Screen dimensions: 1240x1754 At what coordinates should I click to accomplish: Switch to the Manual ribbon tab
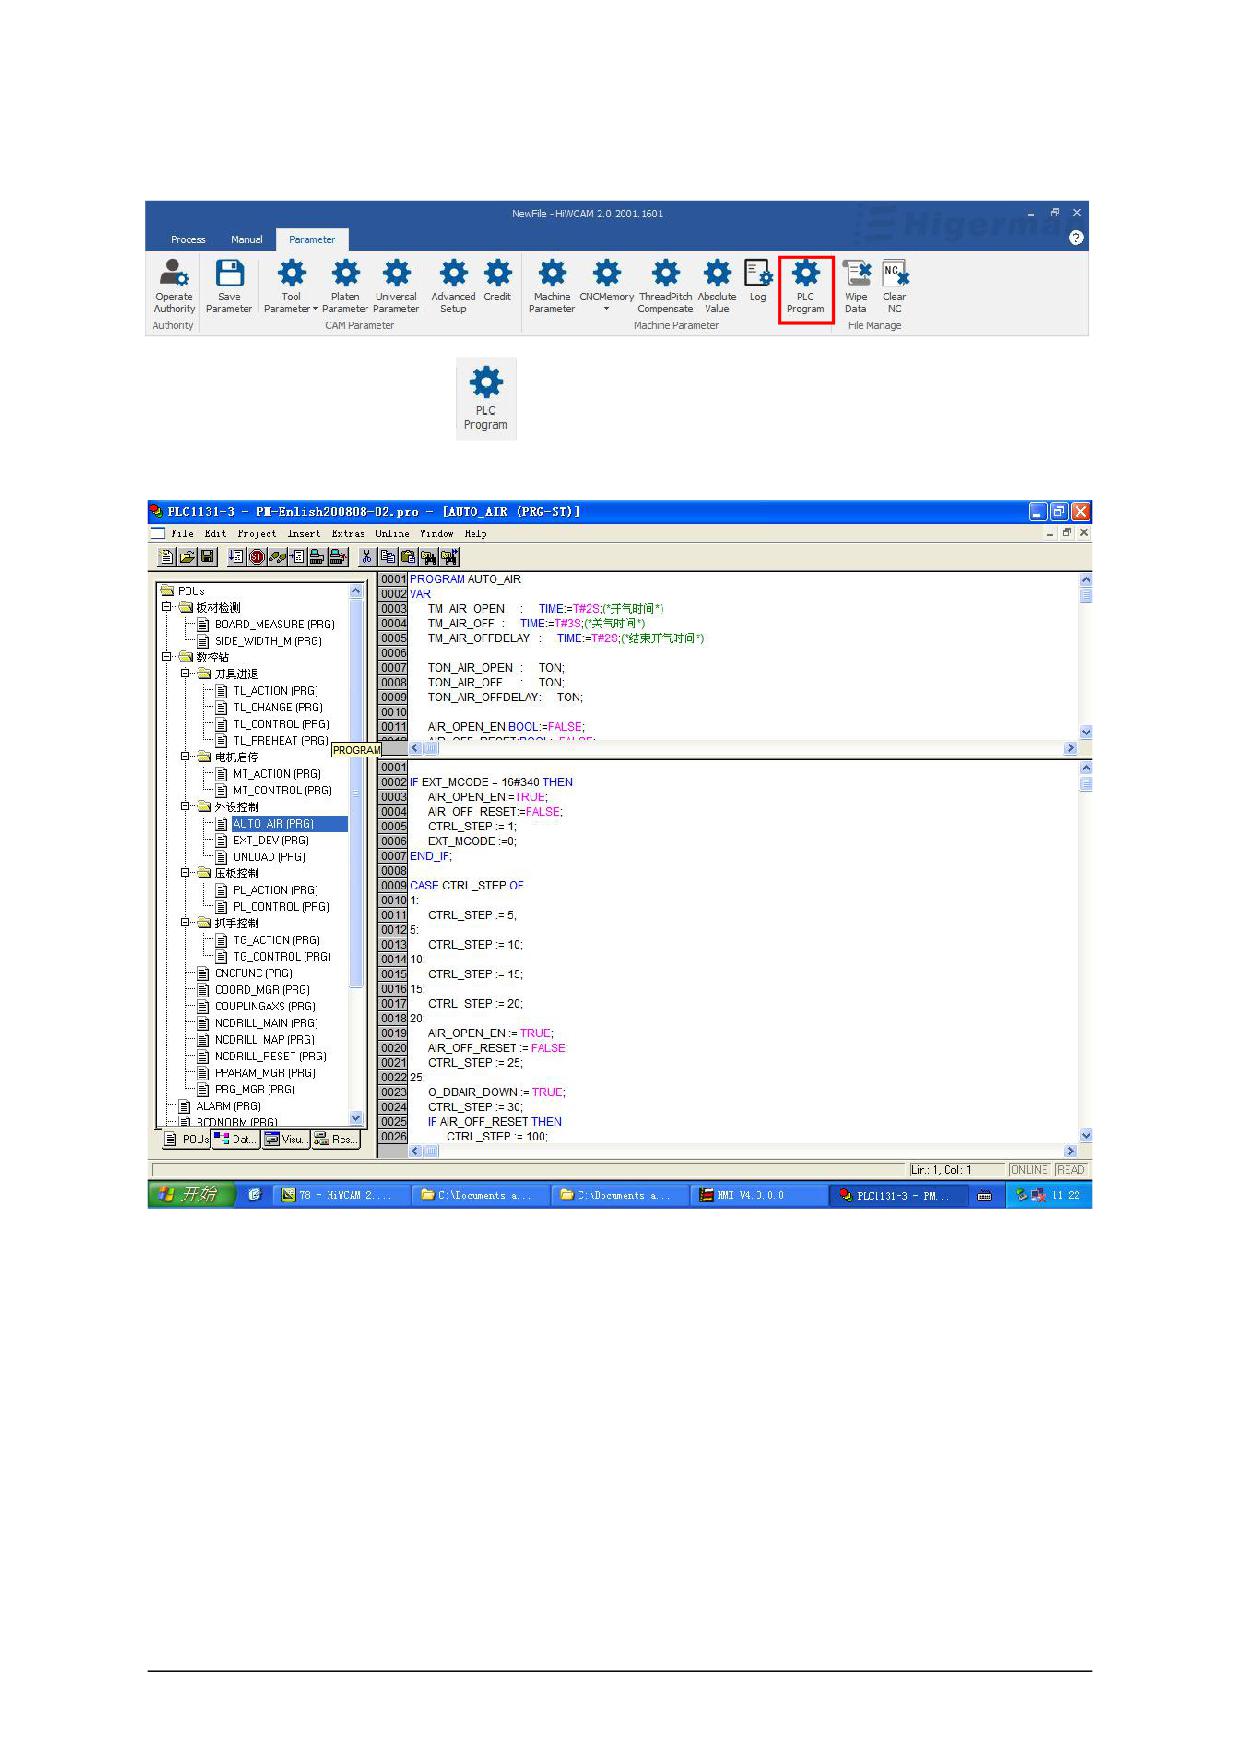click(x=247, y=239)
